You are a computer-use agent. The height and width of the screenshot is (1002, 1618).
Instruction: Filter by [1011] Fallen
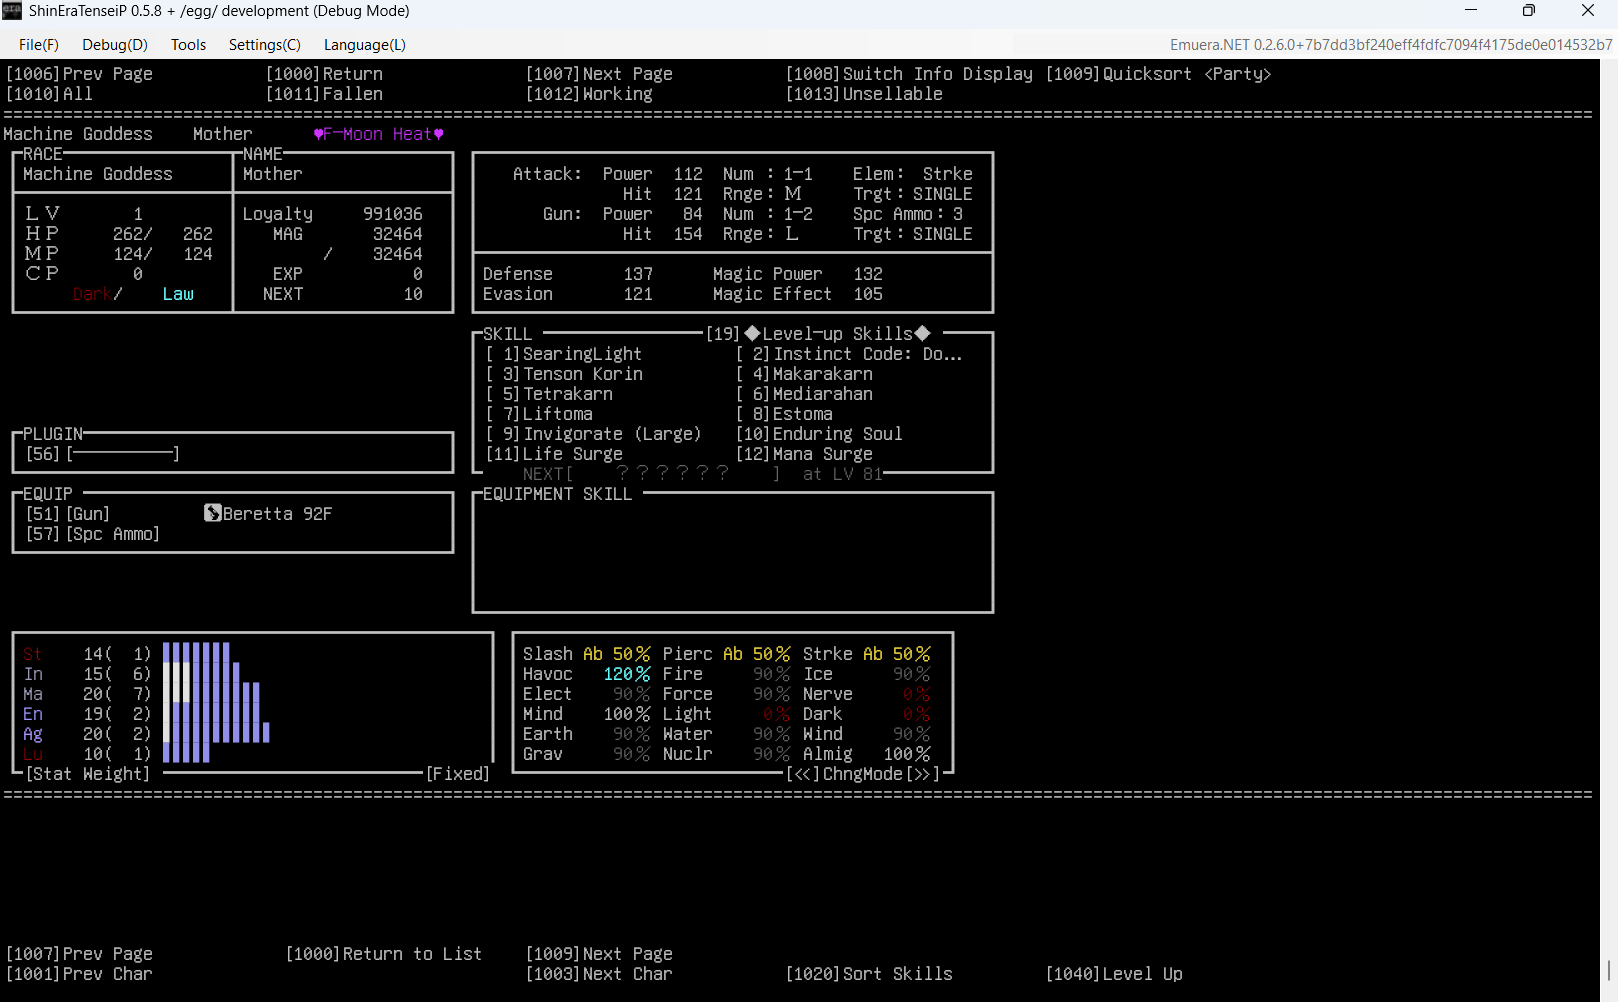click(x=324, y=94)
